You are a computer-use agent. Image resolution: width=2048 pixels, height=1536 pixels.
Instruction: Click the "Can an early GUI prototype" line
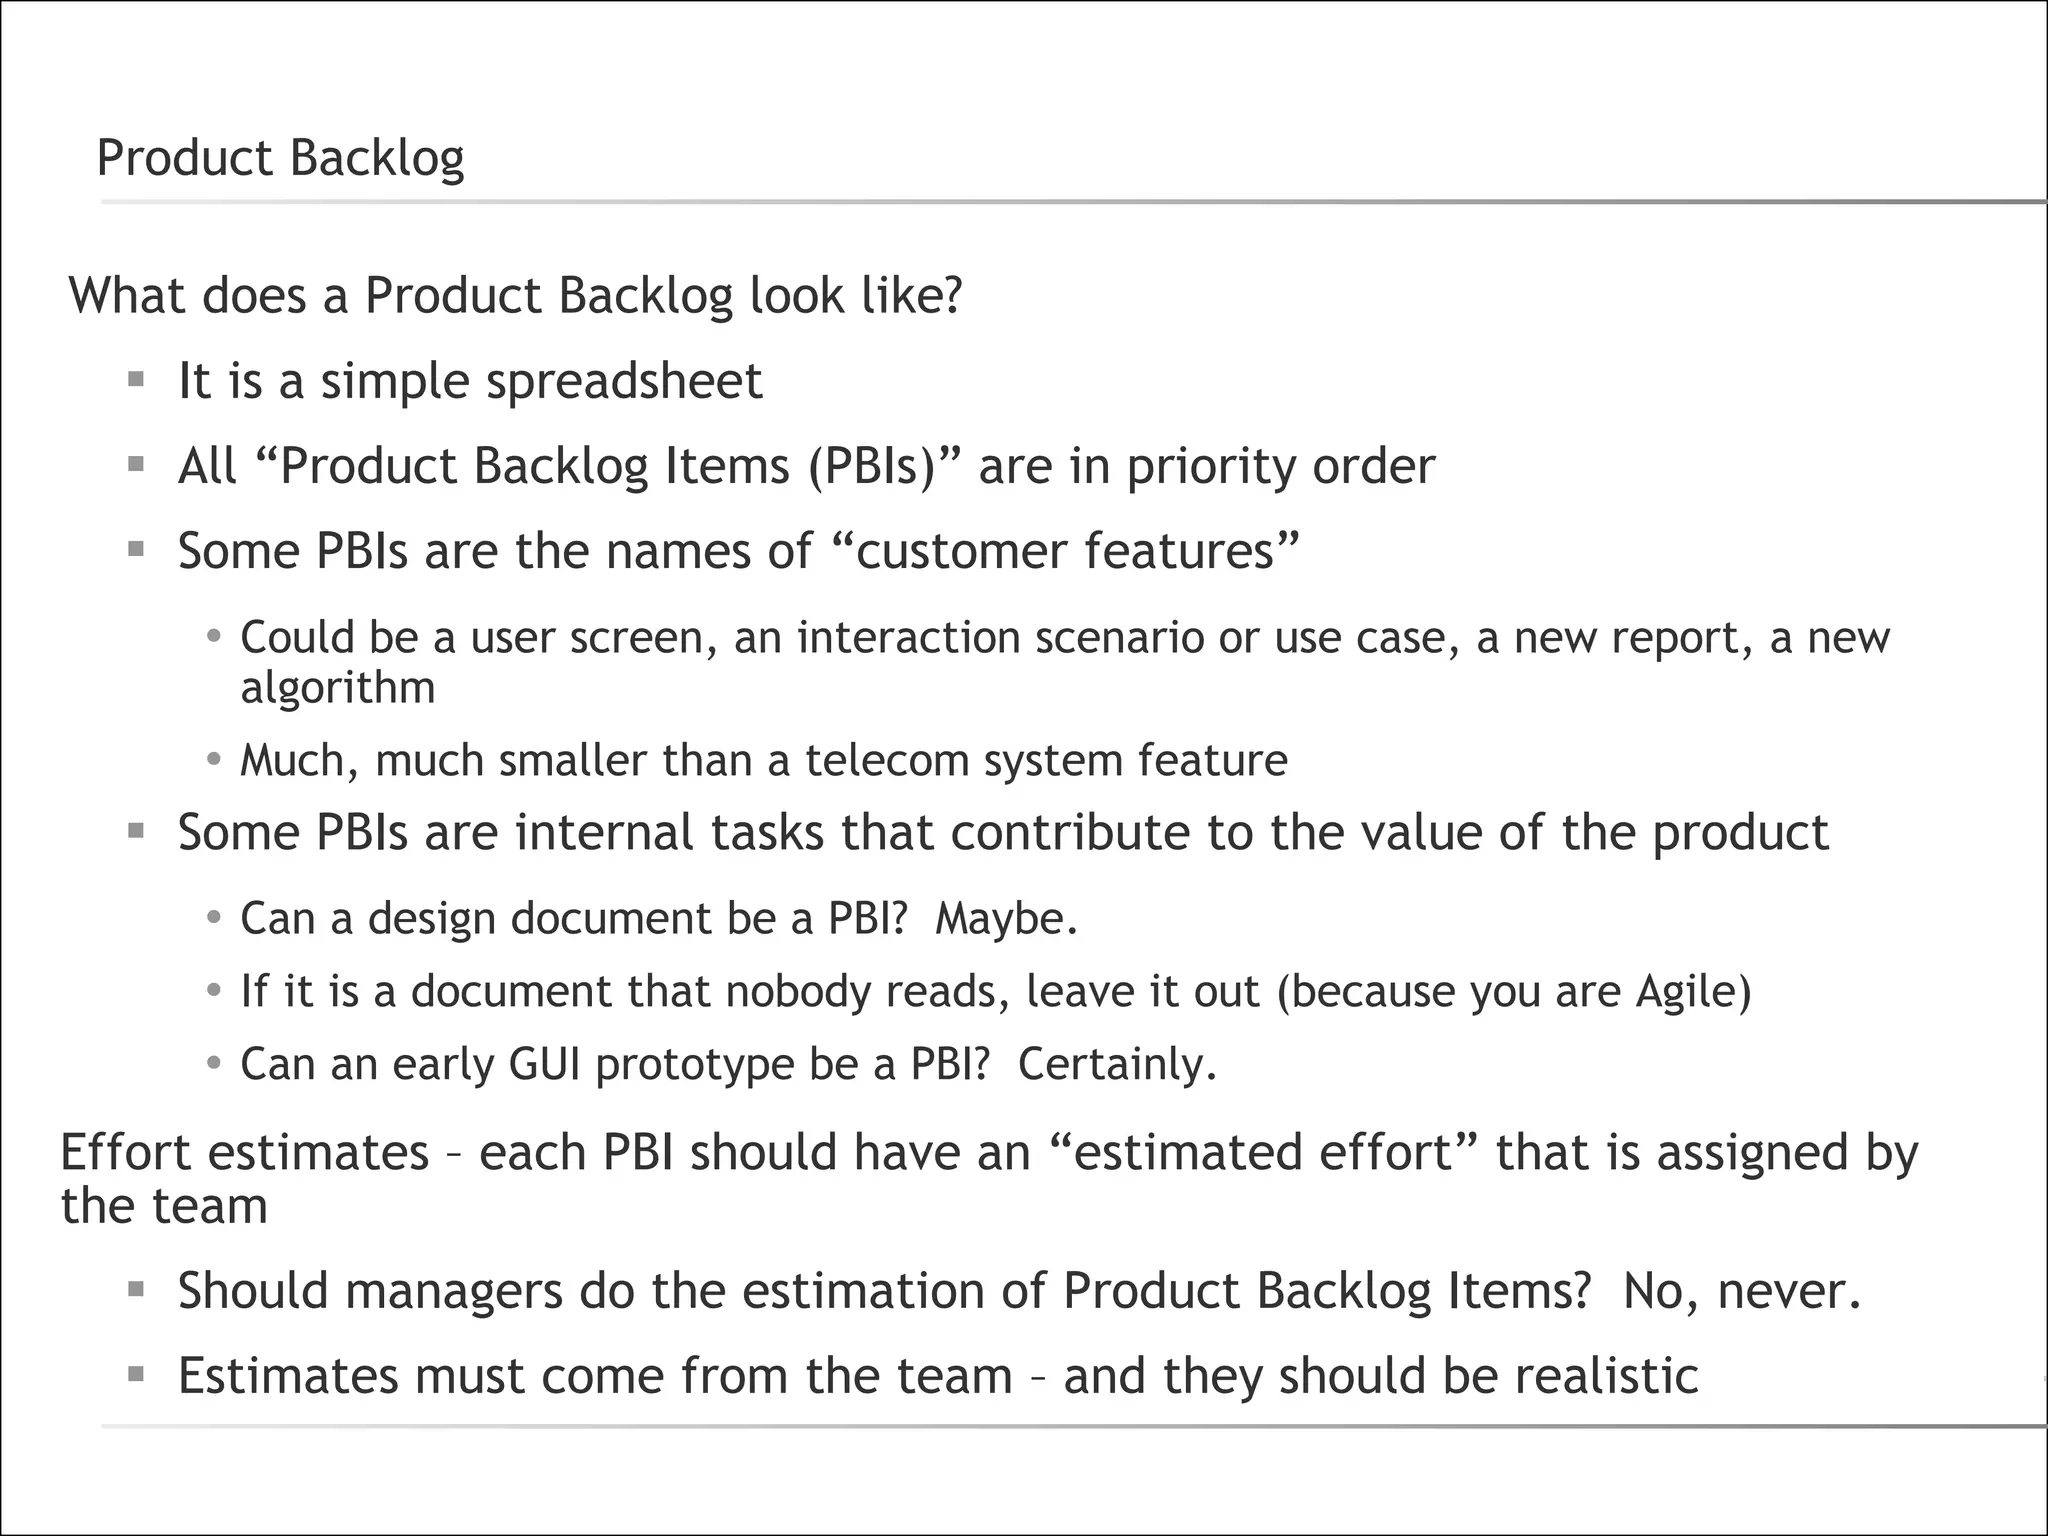pyautogui.click(x=728, y=1064)
